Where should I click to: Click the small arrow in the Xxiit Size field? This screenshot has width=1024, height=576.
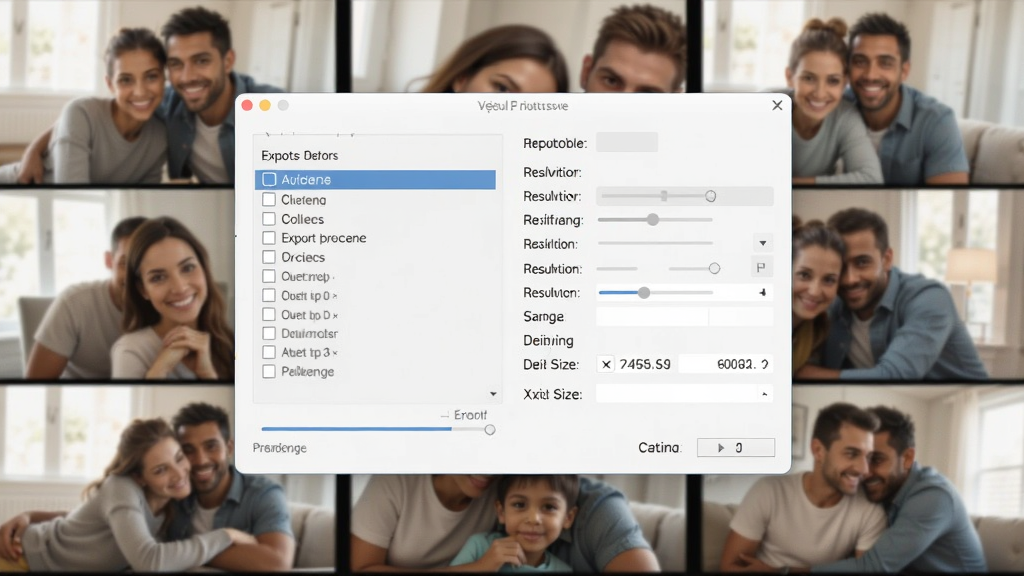tap(764, 394)
